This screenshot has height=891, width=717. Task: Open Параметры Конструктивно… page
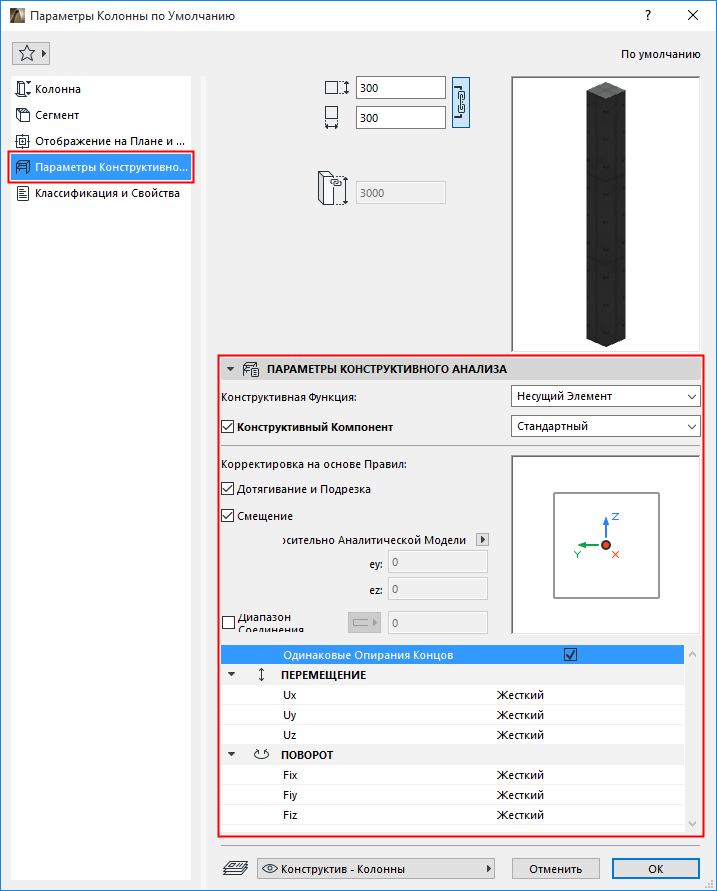(101, 167)
